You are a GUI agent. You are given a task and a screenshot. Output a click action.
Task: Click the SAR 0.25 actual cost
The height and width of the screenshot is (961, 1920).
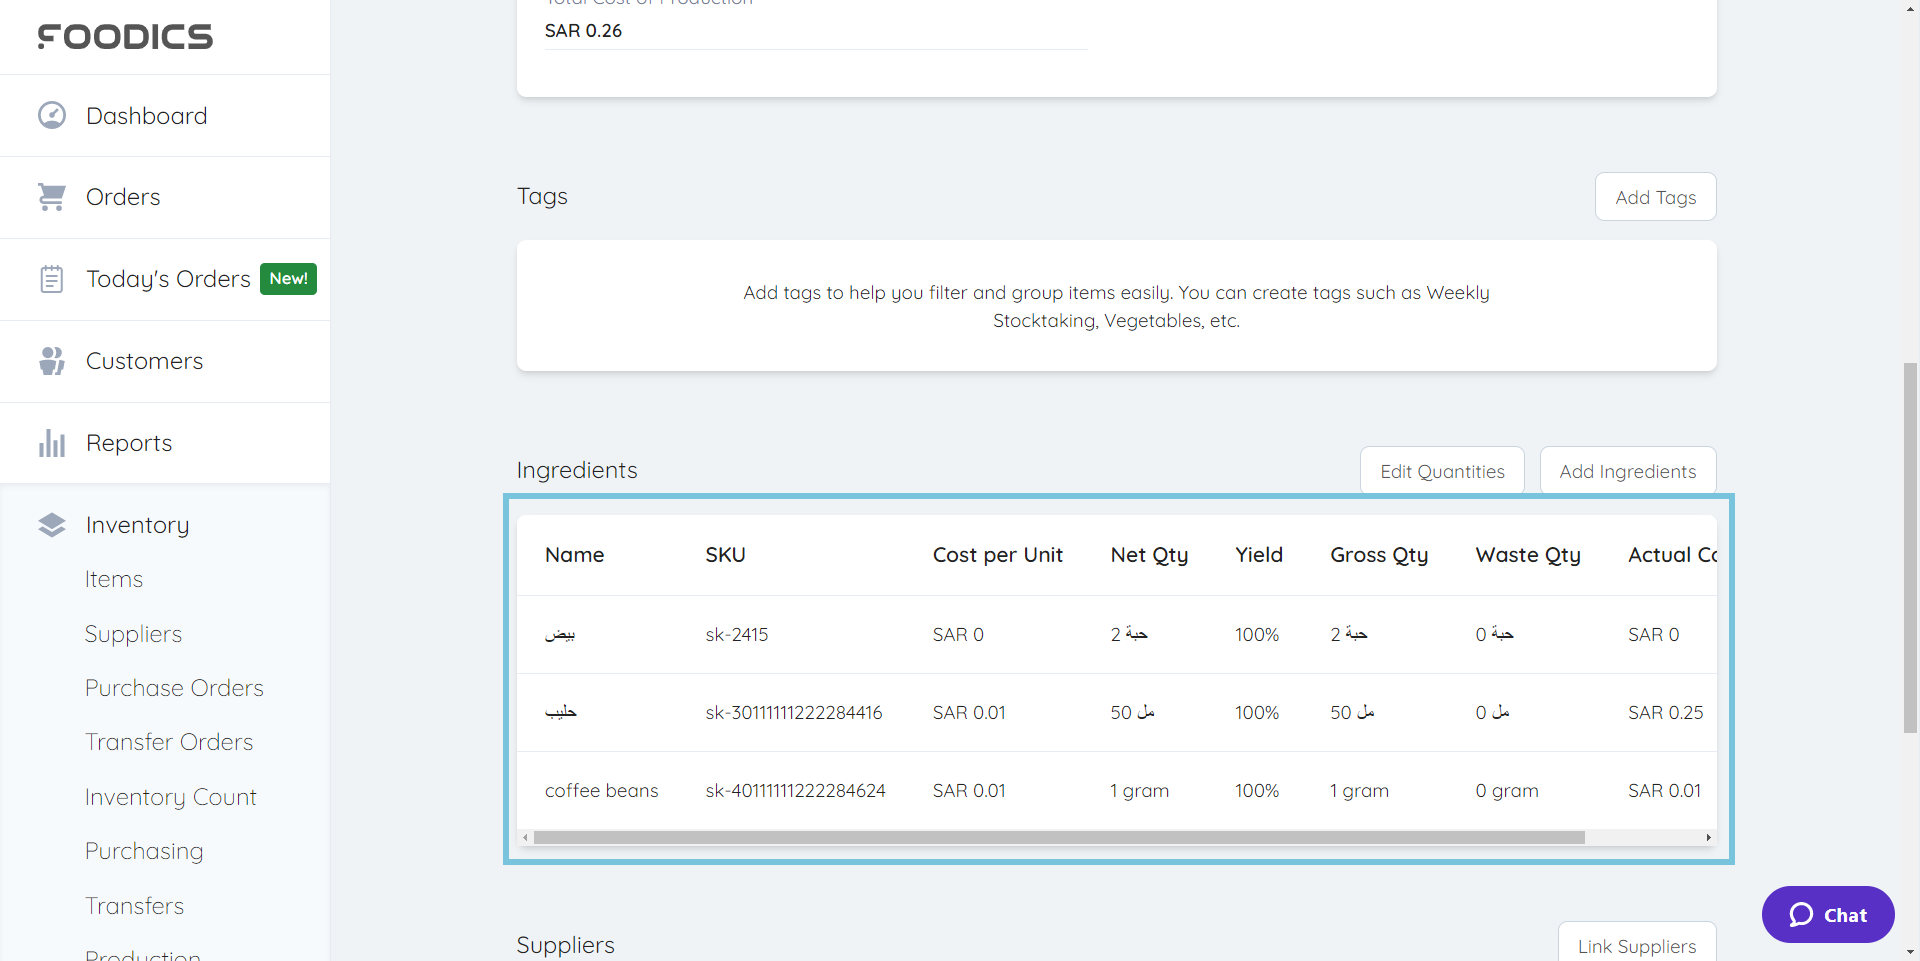[x=1665, y=713]
